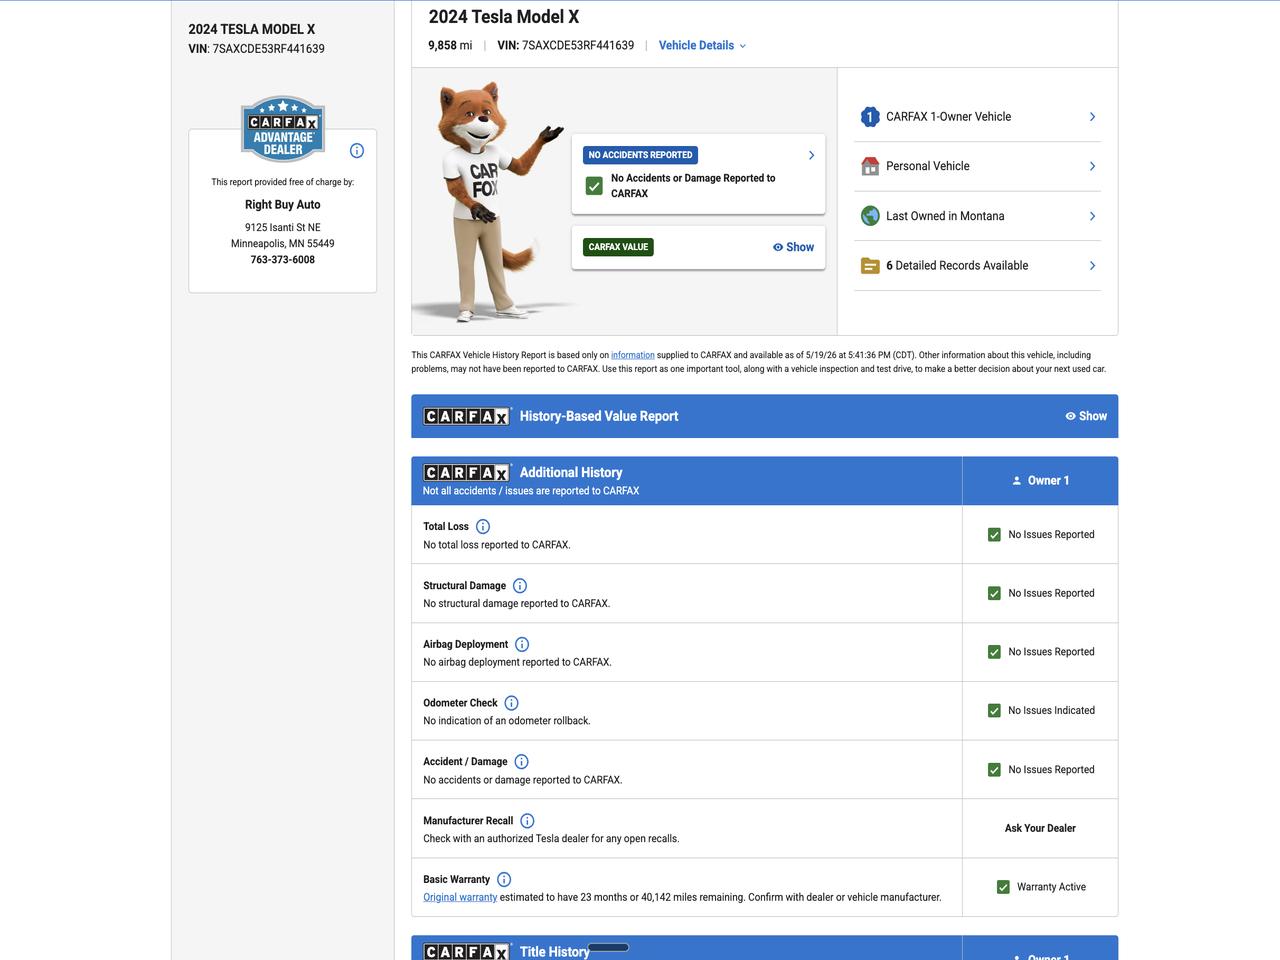Expand the No Accidents Reported card chevron
Image resolution: width=1280 pixels, height=960 pixels.
(811, 155)
